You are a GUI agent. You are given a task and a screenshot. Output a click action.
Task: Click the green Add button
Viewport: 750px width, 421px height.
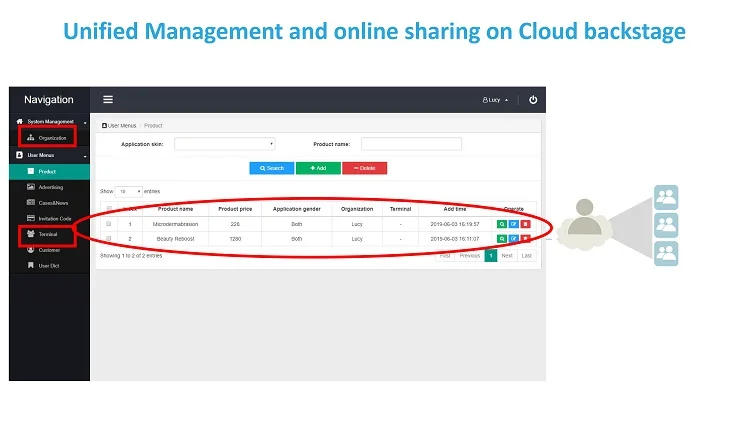tap(318, 168)
